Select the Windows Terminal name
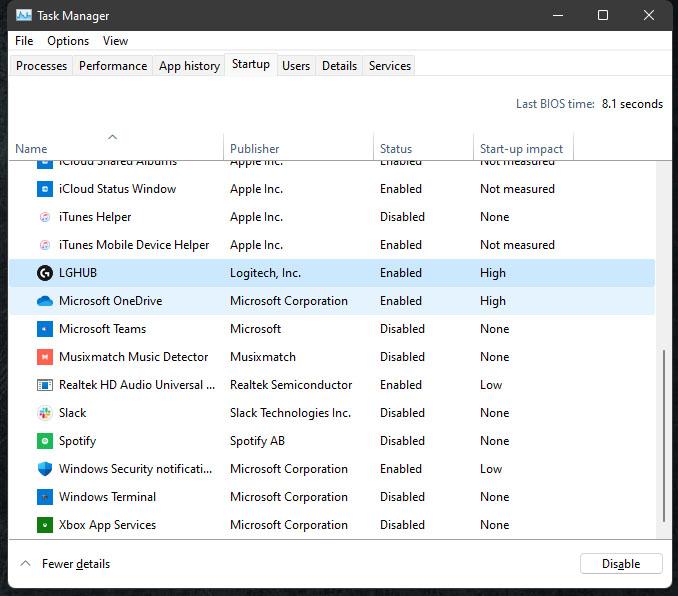The image size is (678, 596). click(x=108, y=497)
